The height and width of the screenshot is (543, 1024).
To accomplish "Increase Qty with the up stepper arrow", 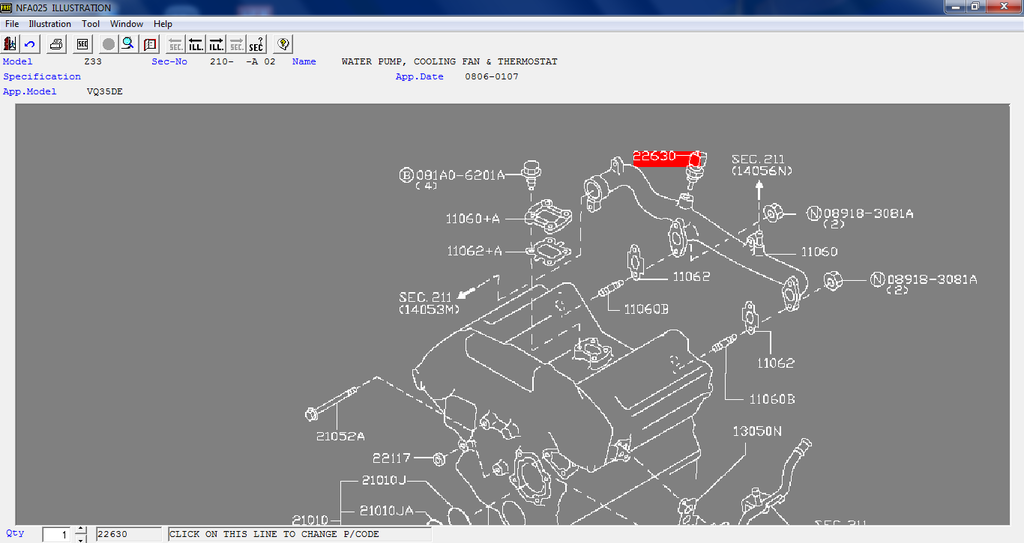I will (81, 530).
